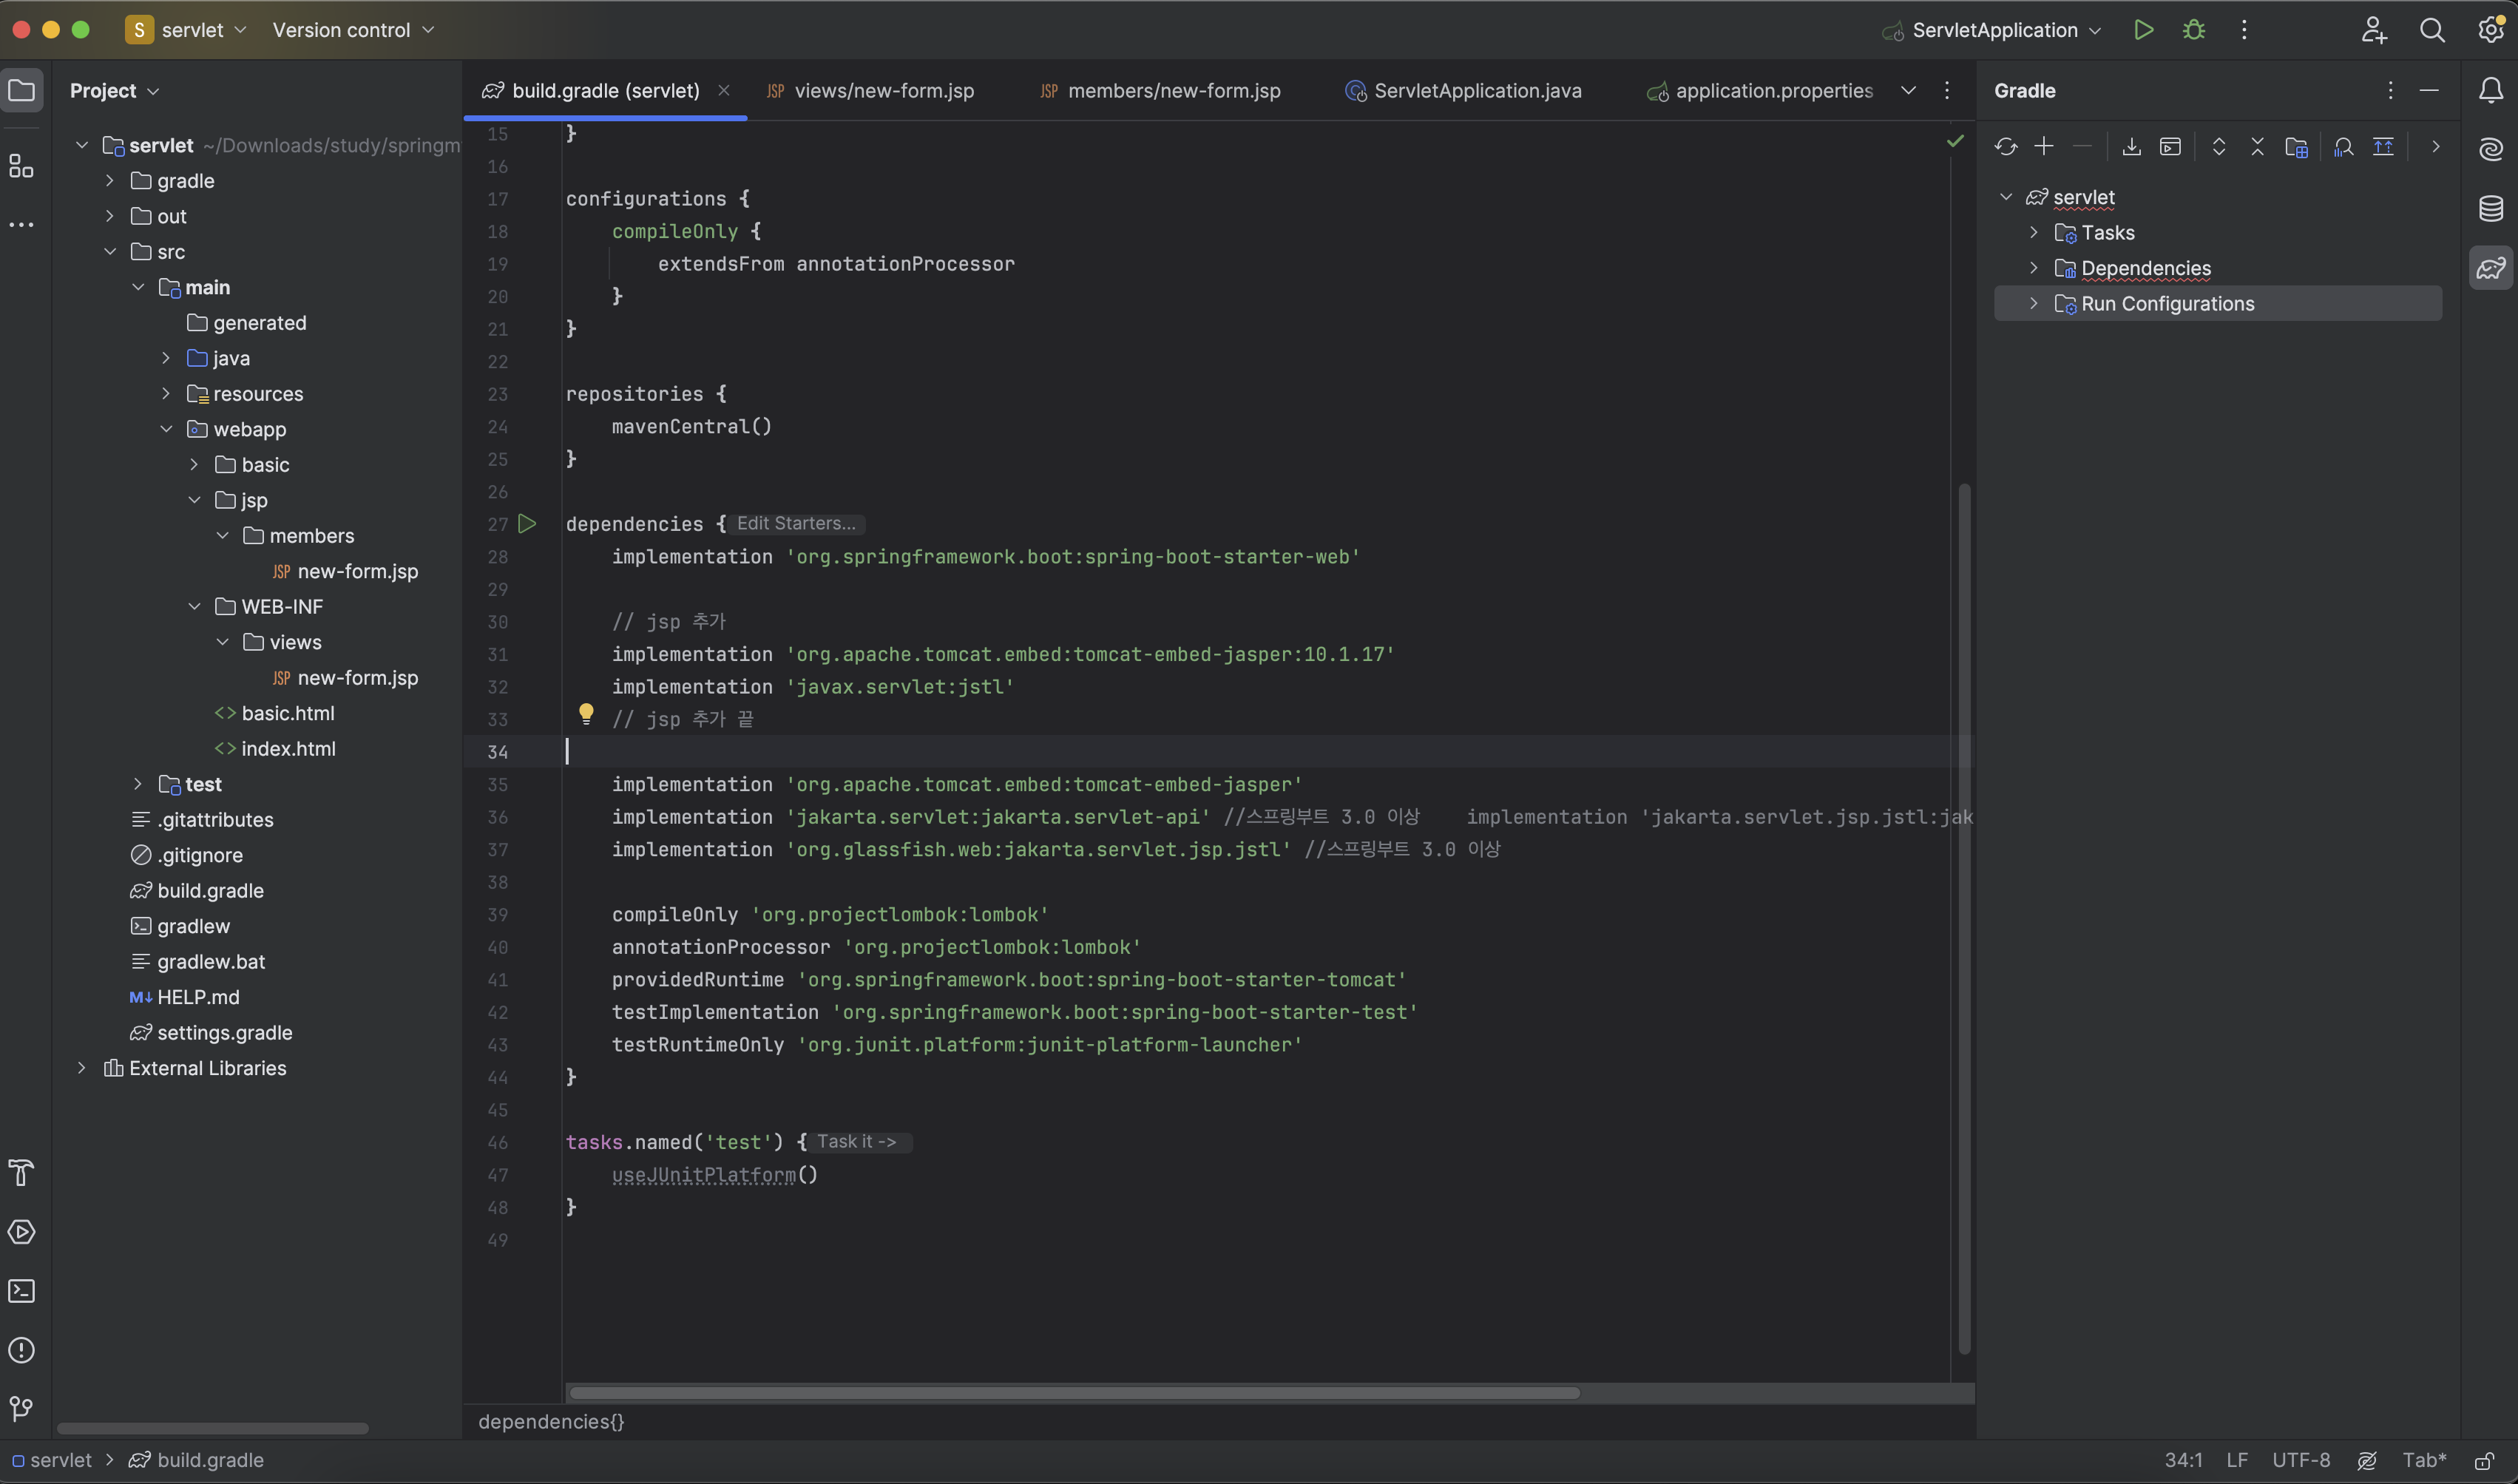Open more run actions three-dot menu
The image size is (2518, 1484).
coord(2244,30)
